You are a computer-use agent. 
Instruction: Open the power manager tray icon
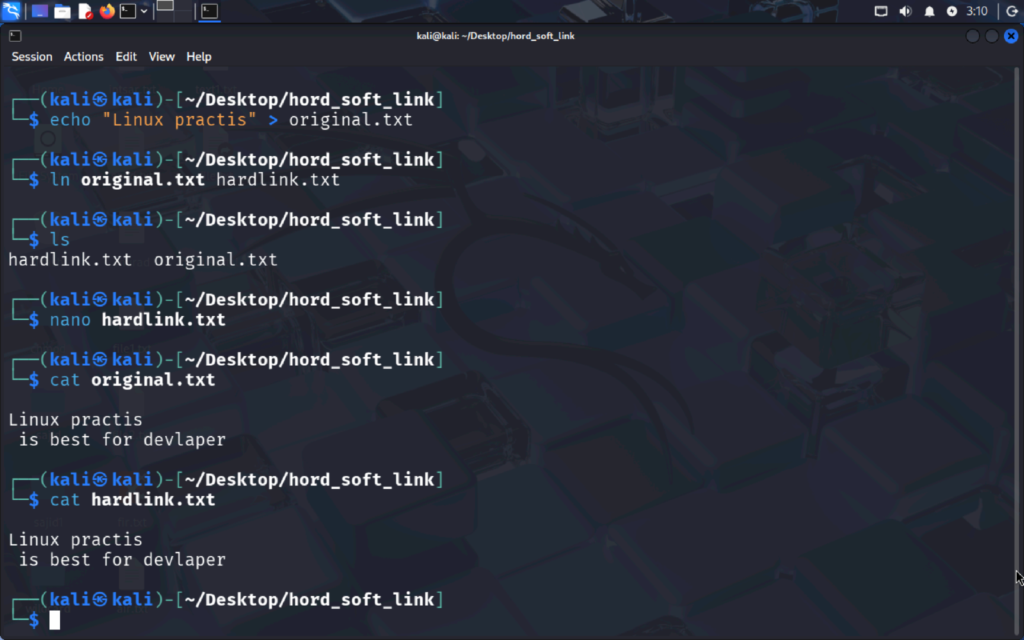point(952,12)
